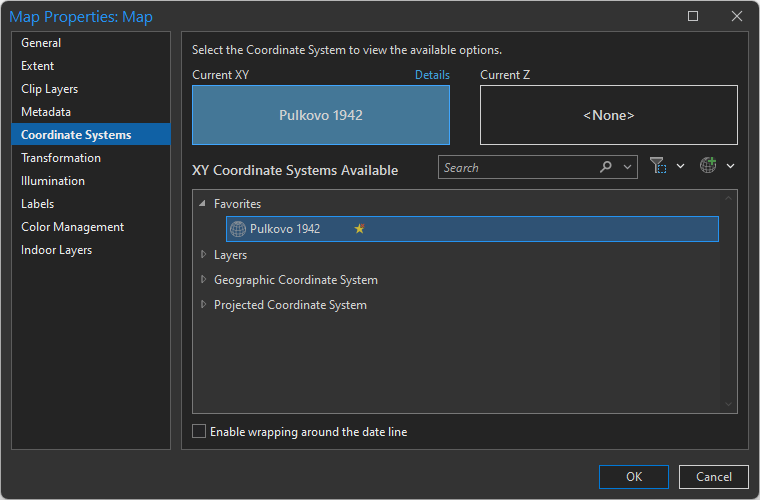Switch to the Transformation tab

(x=61, y=158)
